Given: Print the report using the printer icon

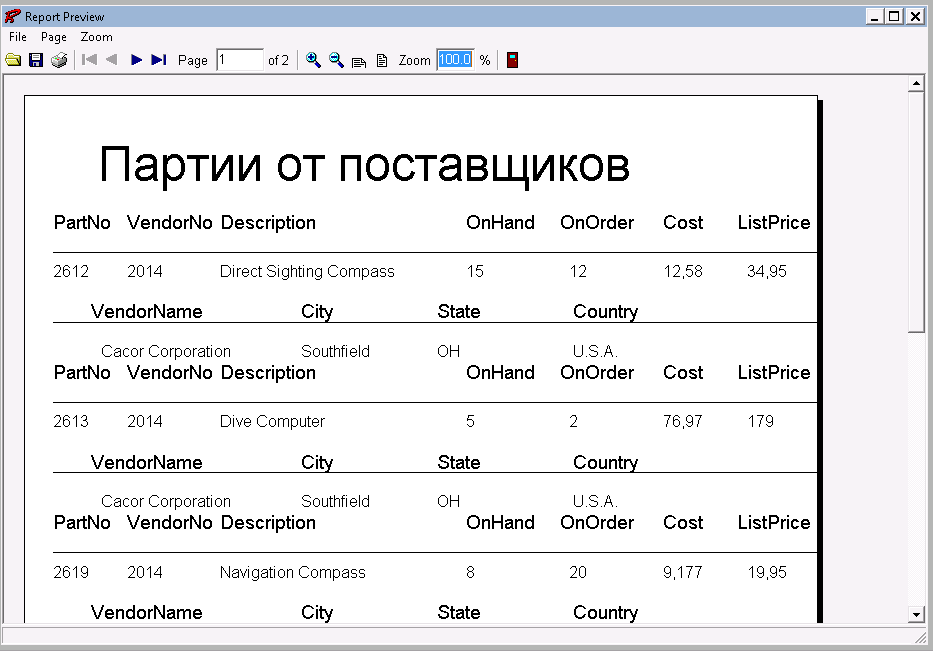Looking at the screenshot, I should click(59, 60).
